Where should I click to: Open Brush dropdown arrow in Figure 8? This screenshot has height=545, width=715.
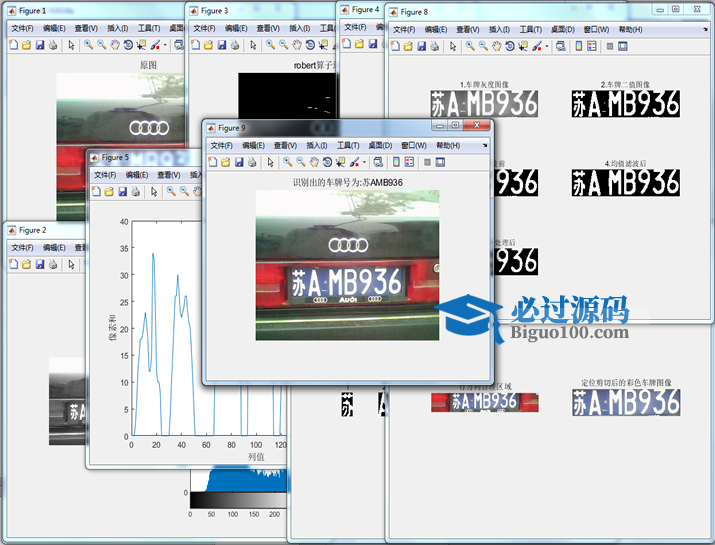pos(547,46)
